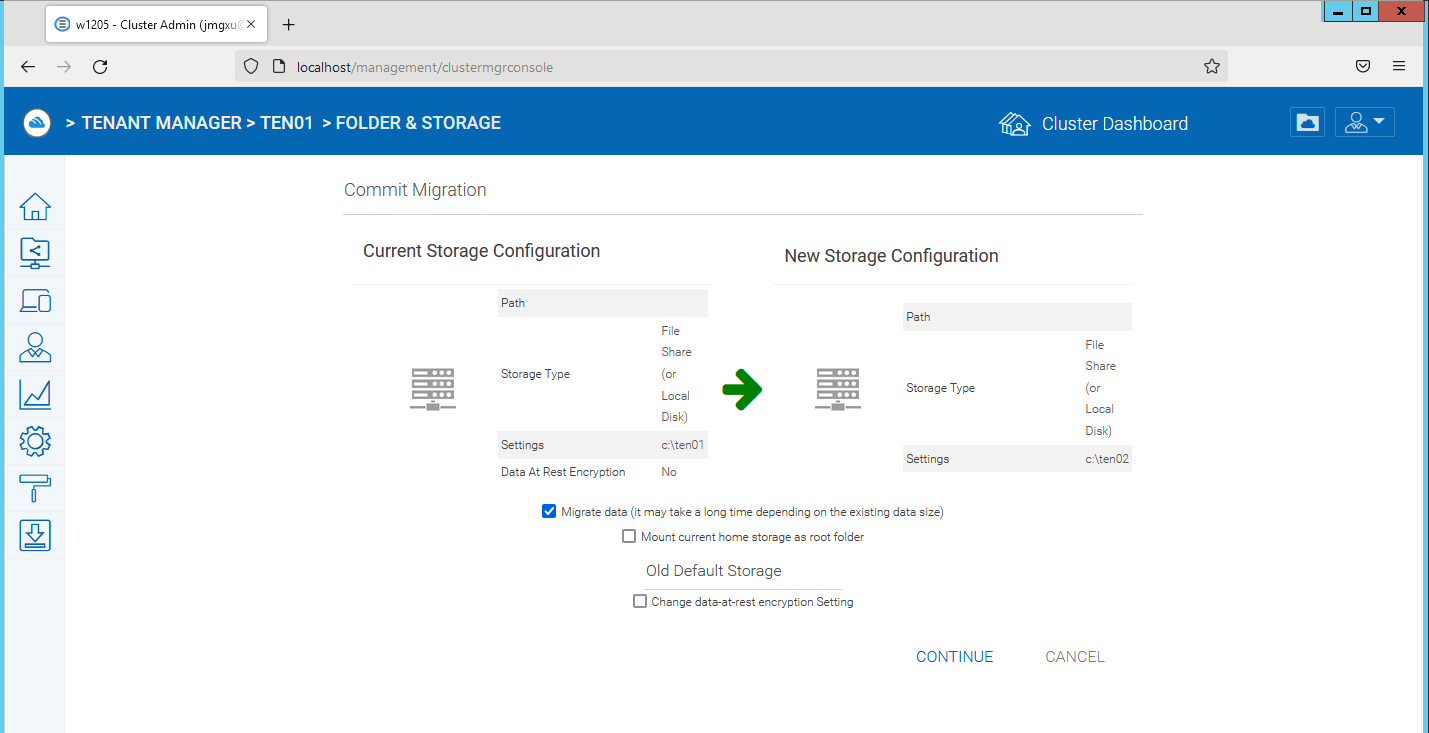Reload the page with the refresh icon
This screenshot has height=733, width=1429.
tap(100, 67)
